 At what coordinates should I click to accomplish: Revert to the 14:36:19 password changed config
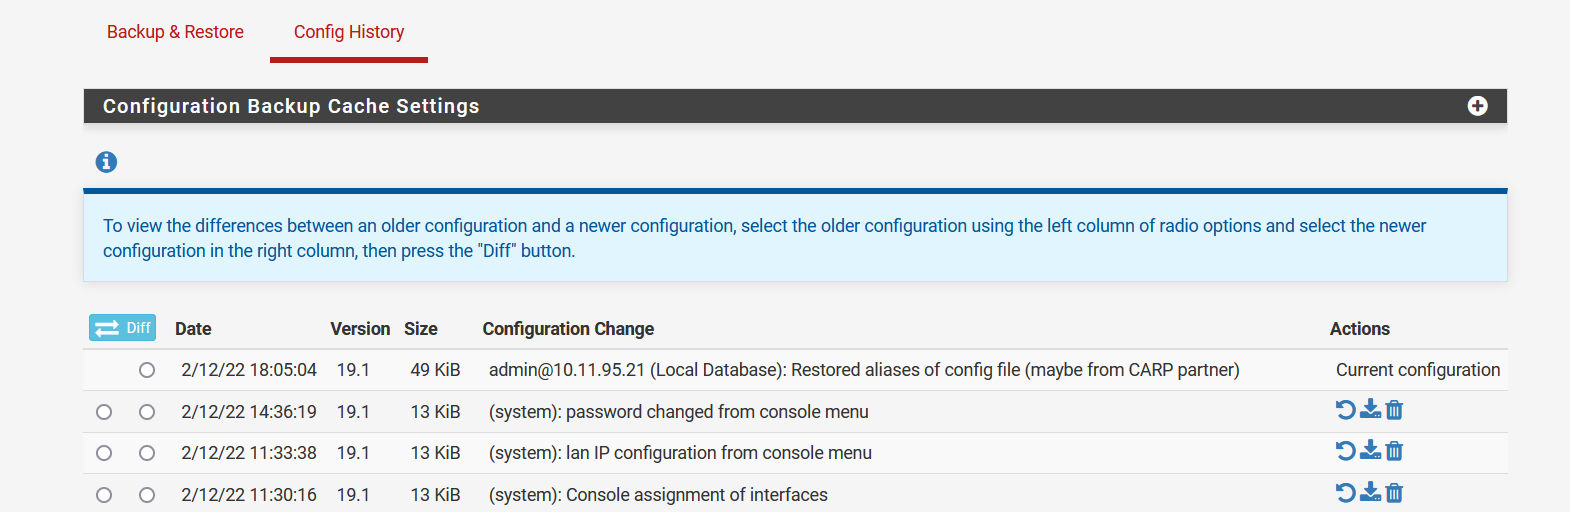[1346, 410]
